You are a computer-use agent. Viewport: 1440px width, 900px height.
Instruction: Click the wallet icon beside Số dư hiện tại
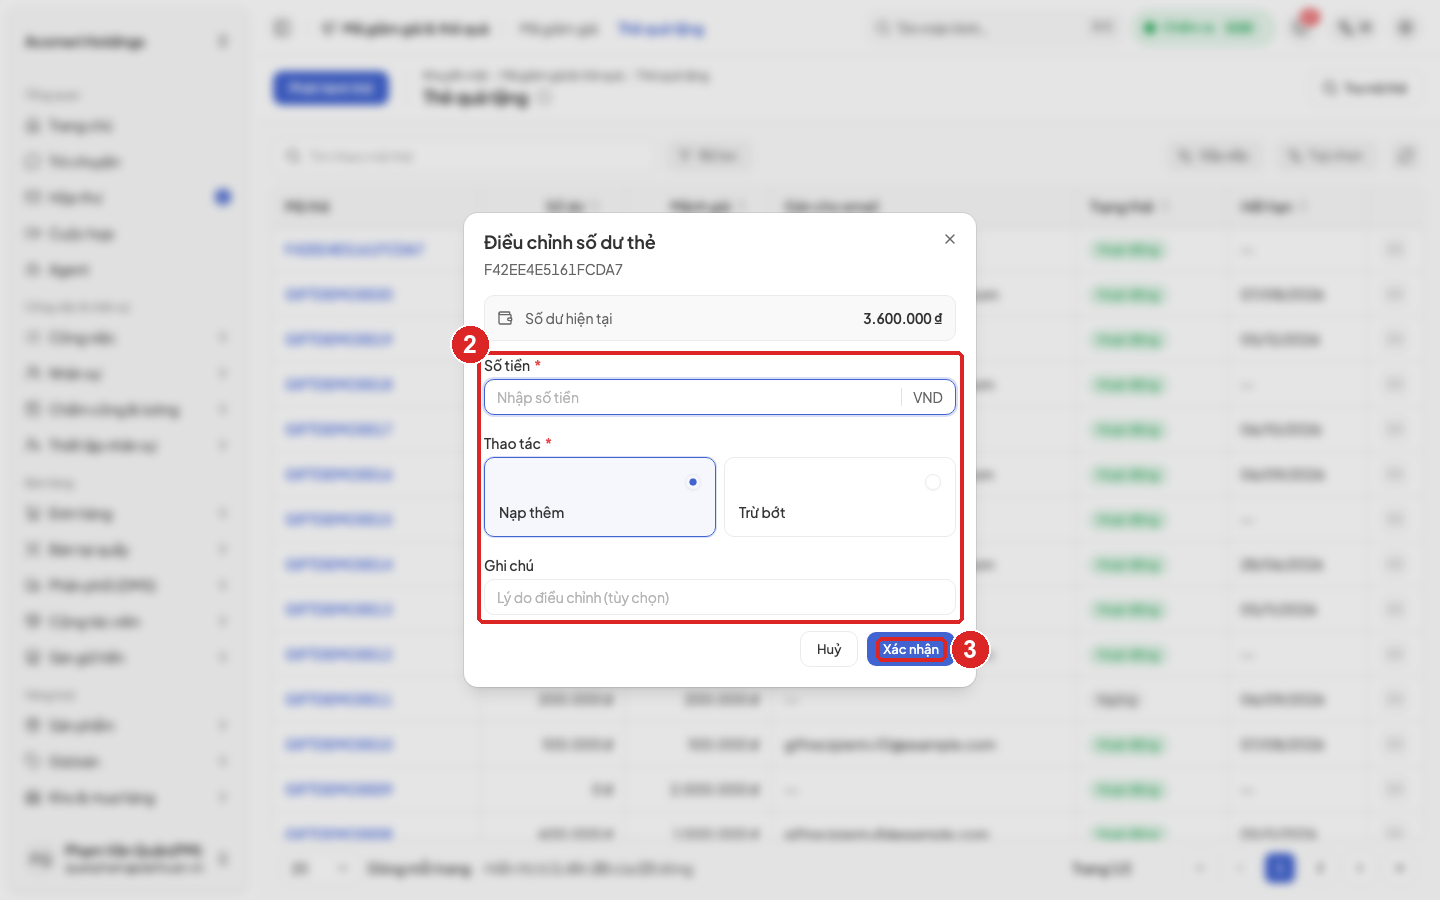[506, 318]
